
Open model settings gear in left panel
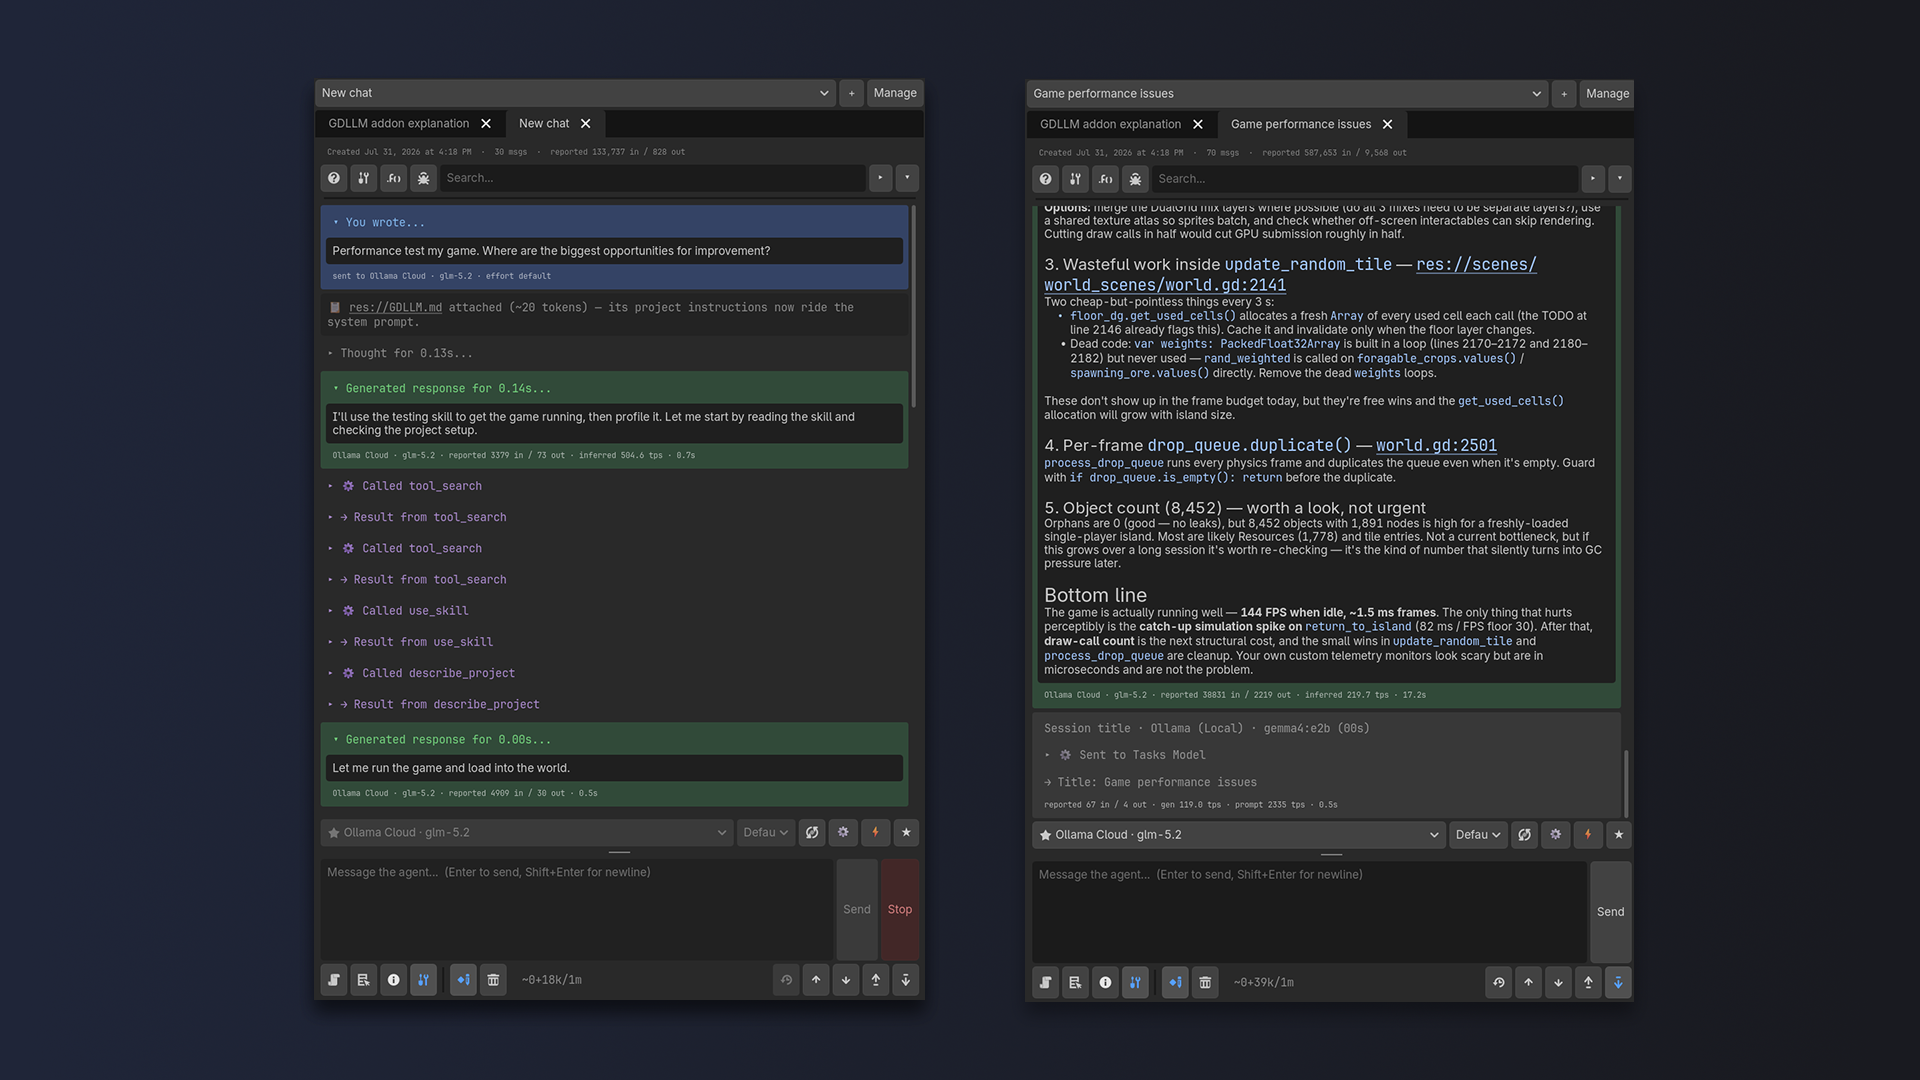[843, 832]
